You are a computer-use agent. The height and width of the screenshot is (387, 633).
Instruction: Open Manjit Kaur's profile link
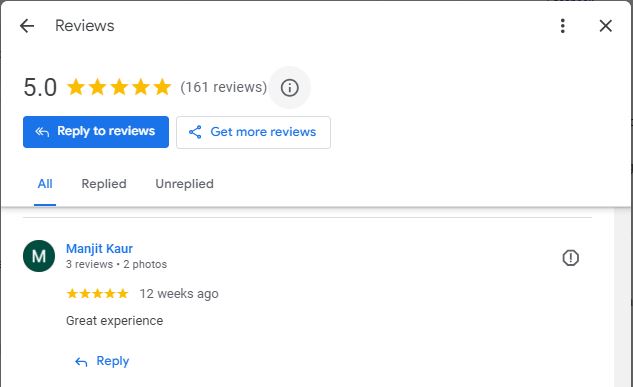pyautogui.click(x=99, y=249)
